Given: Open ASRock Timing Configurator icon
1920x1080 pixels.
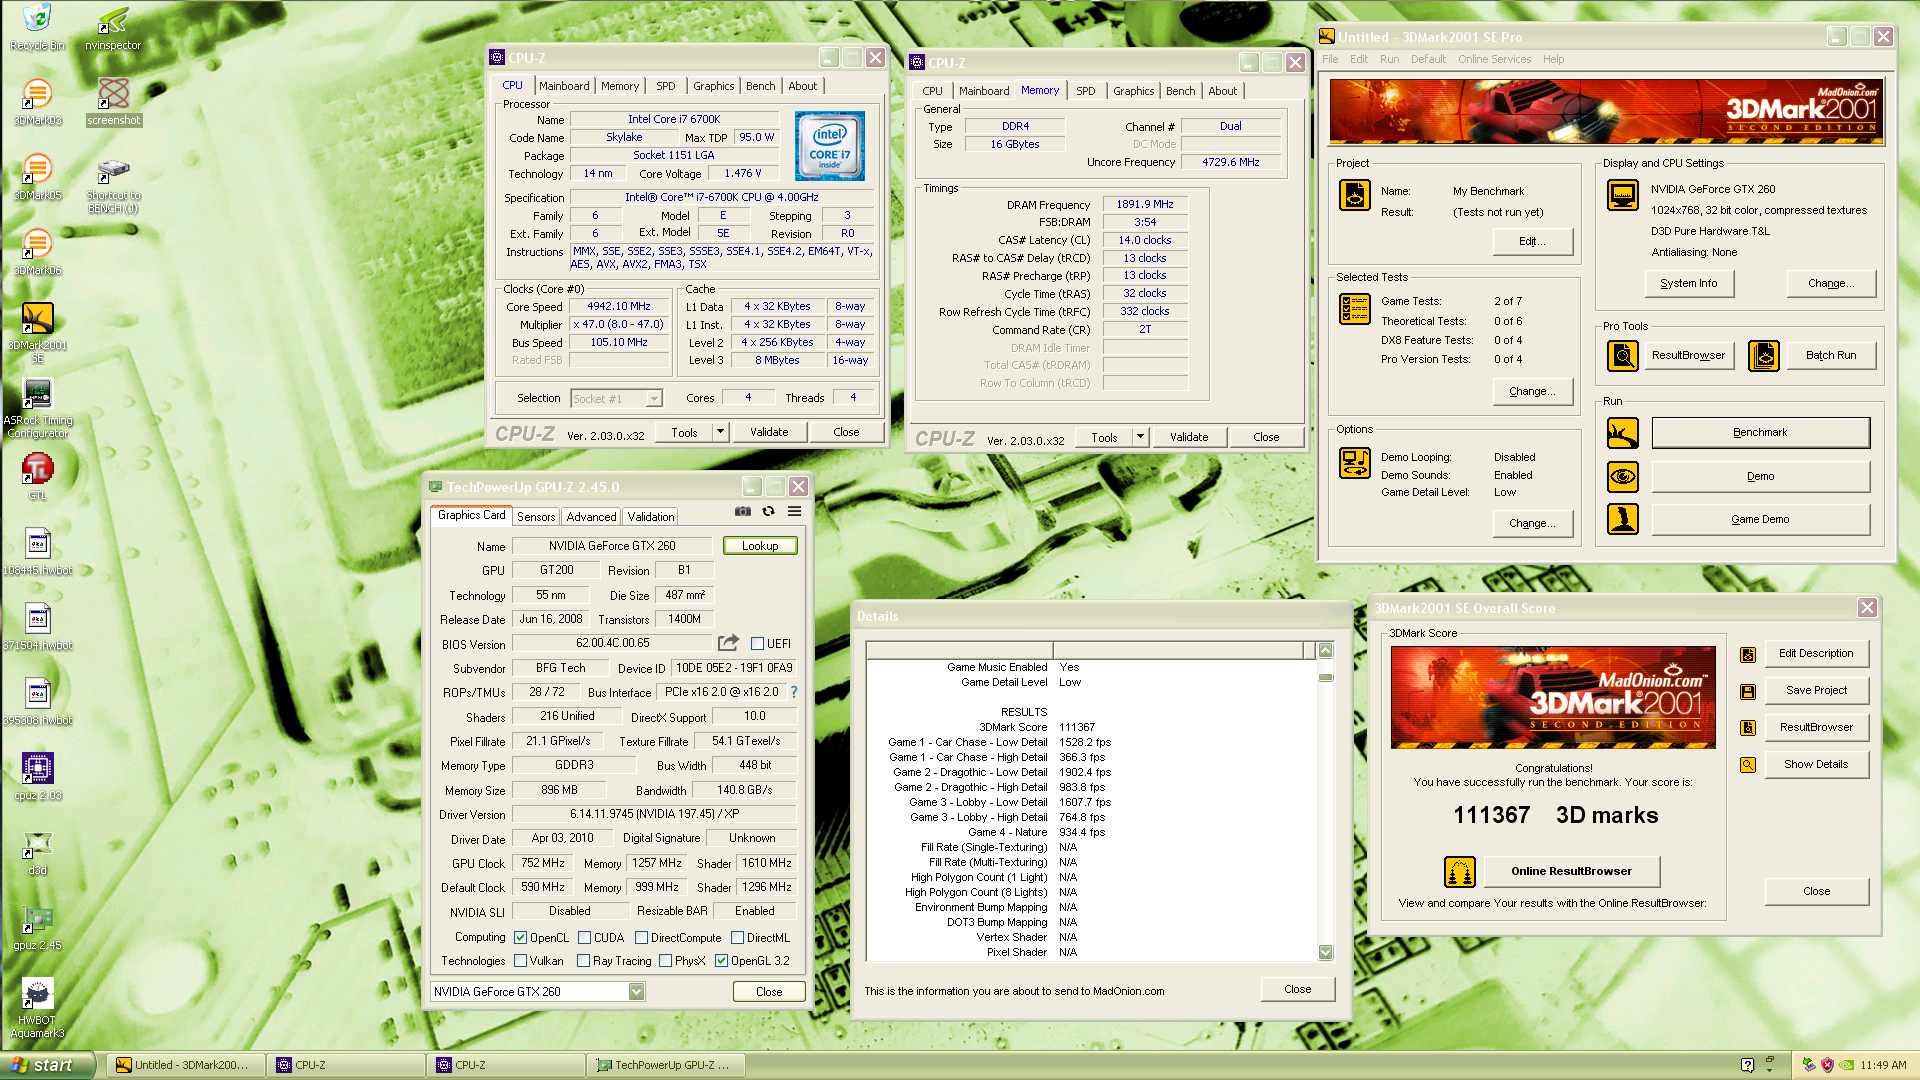Looking at the screenshot, I should (x=37, y=393).
